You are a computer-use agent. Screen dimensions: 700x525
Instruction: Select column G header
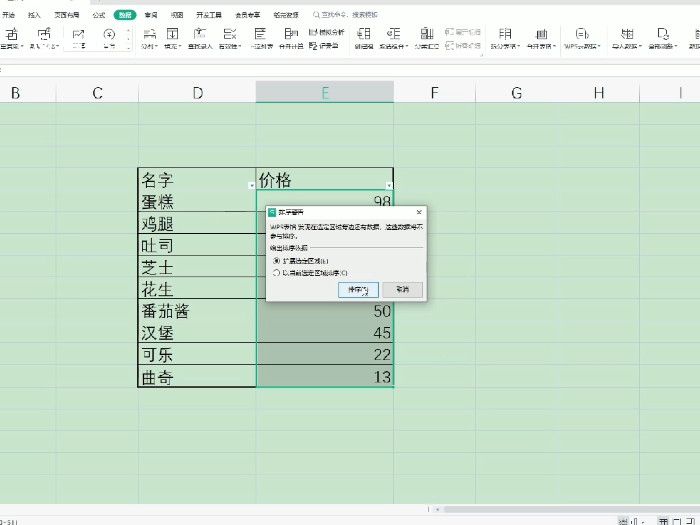coord(517,92)
